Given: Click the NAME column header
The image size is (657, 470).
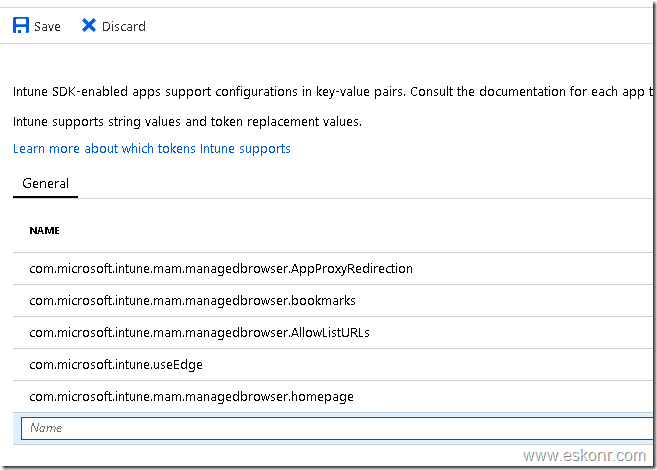Looking at the screenshot, I should 45,230.
